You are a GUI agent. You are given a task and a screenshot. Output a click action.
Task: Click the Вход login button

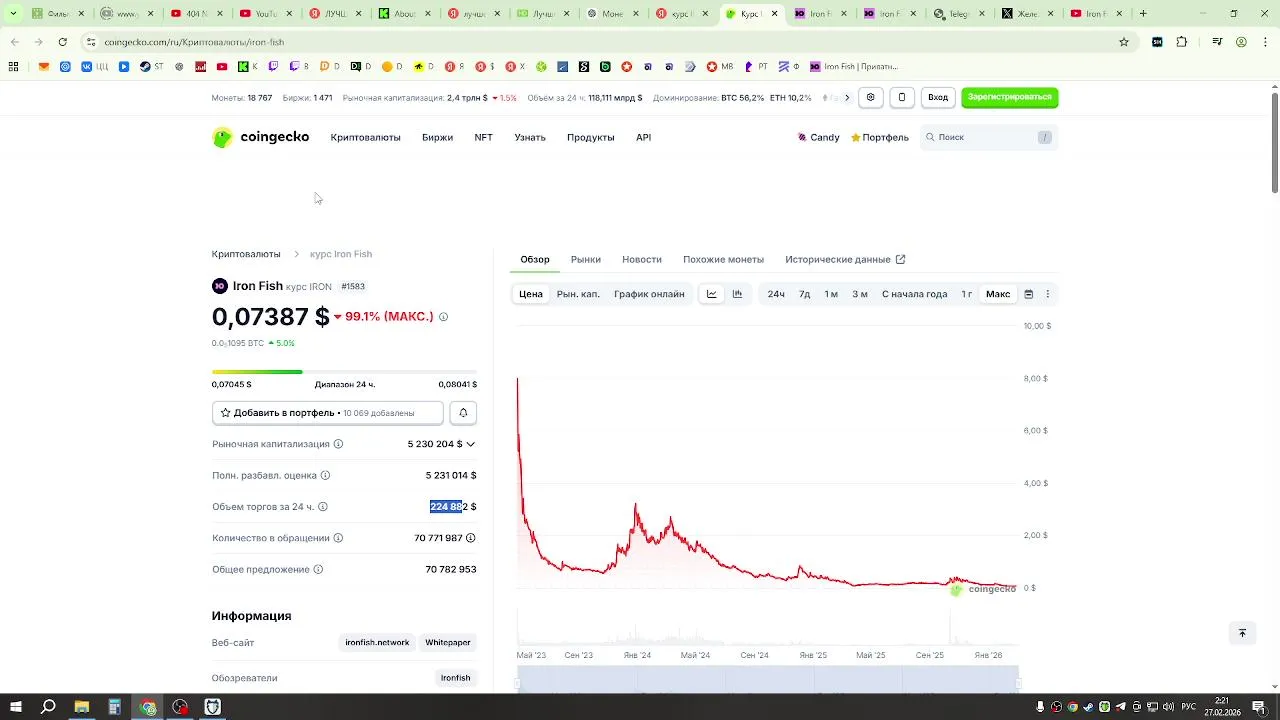point(938,97)
